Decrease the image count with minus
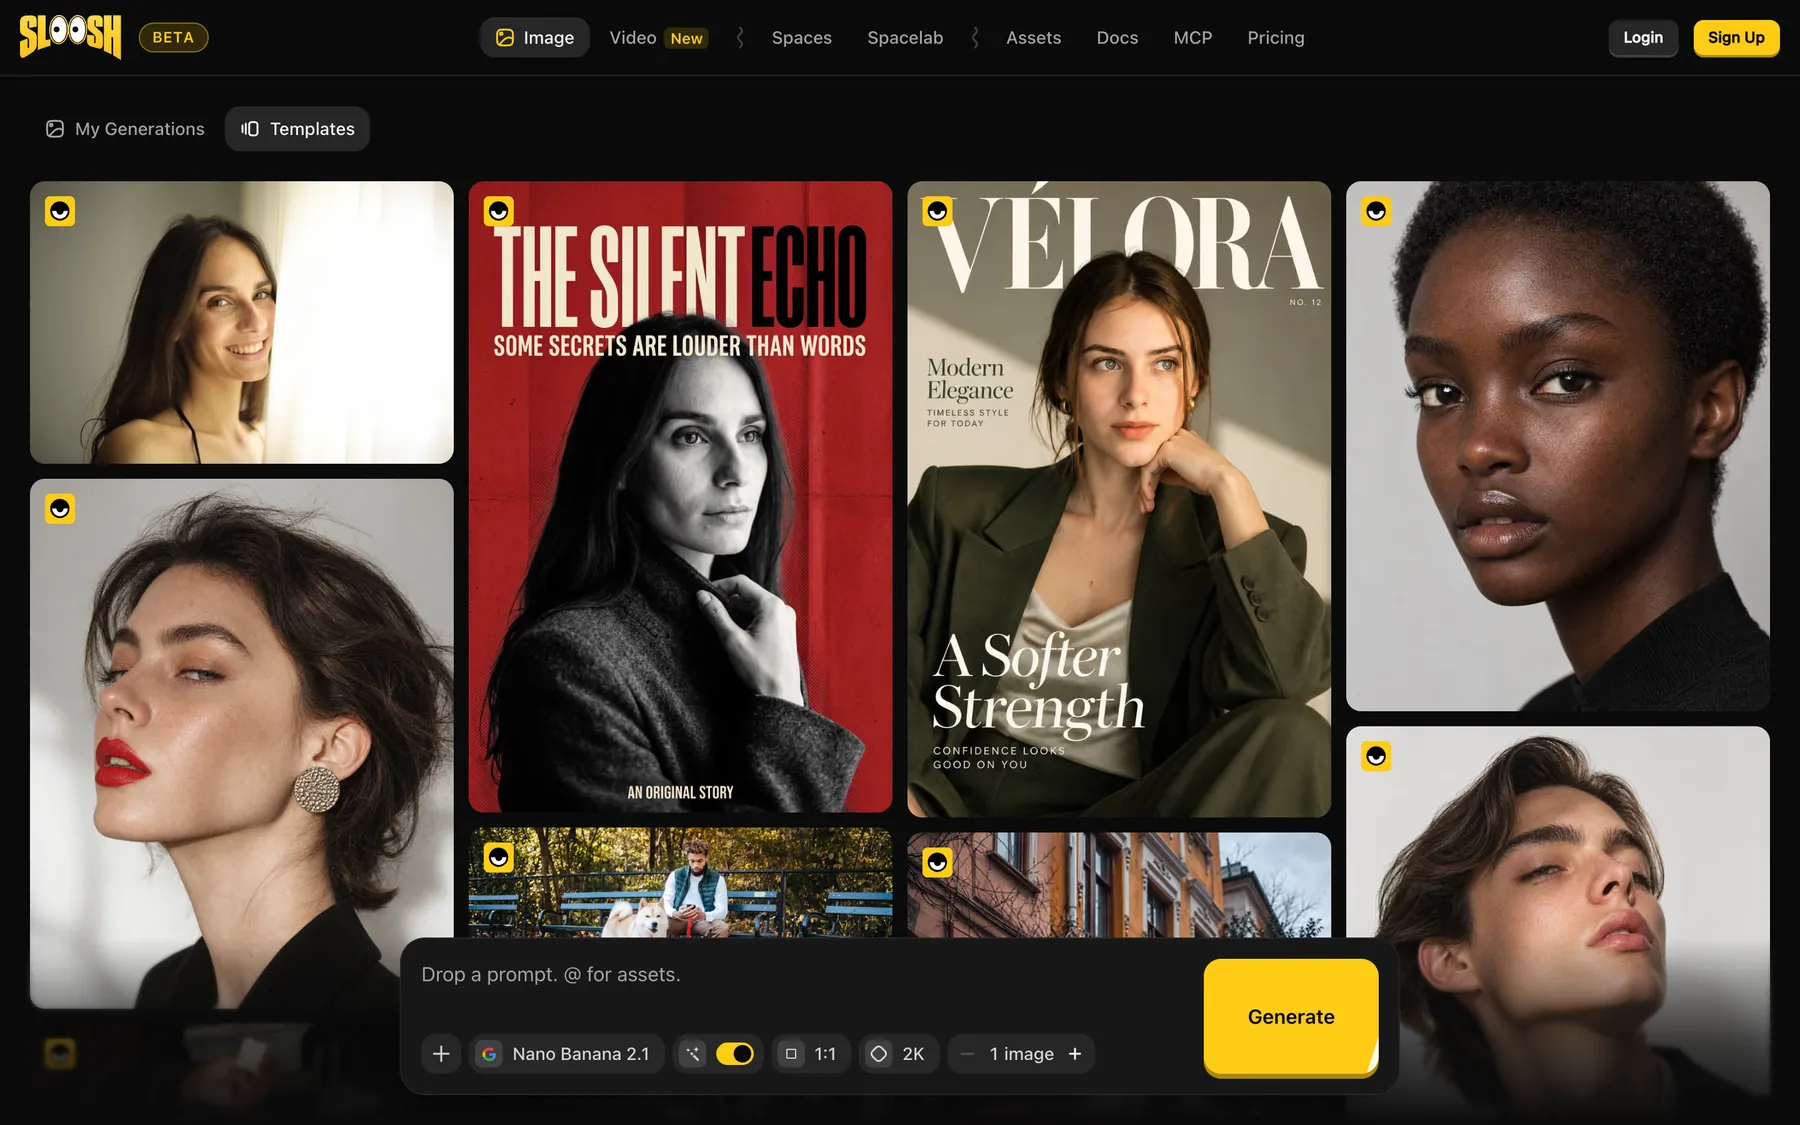The height and width of the screenshot is (1125, 1800). pyautogui.click(x=967, y=1054)
